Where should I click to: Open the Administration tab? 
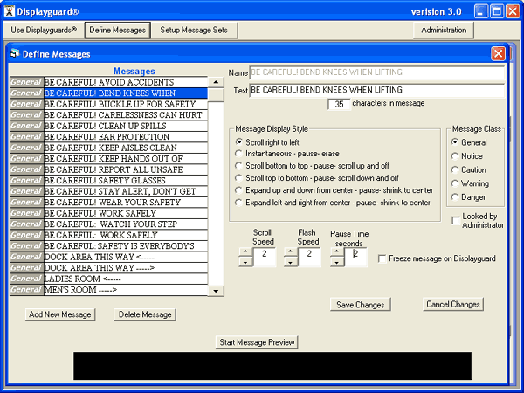pos(443,30)
